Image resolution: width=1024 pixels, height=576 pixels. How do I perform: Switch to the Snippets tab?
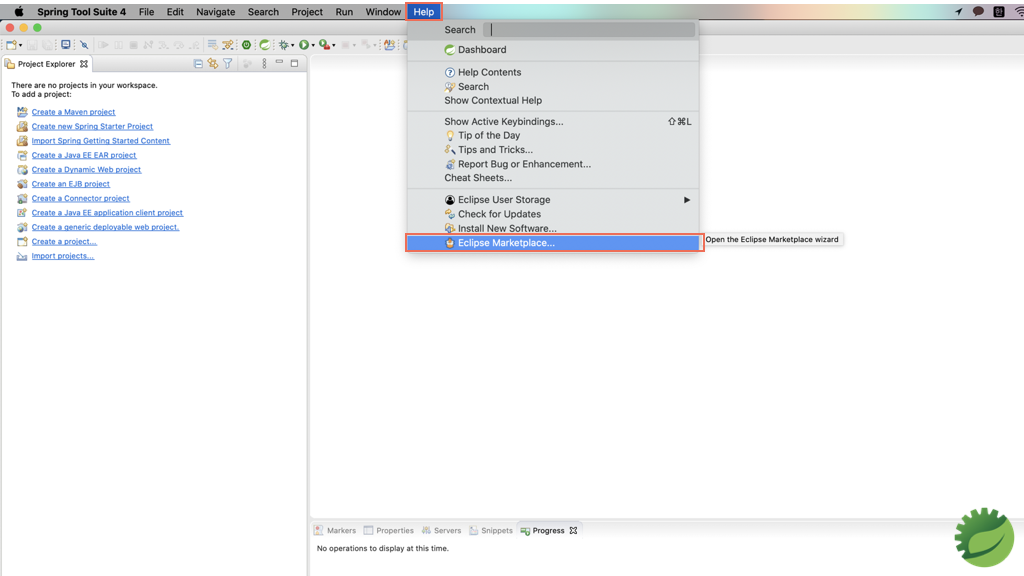pyautogui.click(x=491, y=530)
